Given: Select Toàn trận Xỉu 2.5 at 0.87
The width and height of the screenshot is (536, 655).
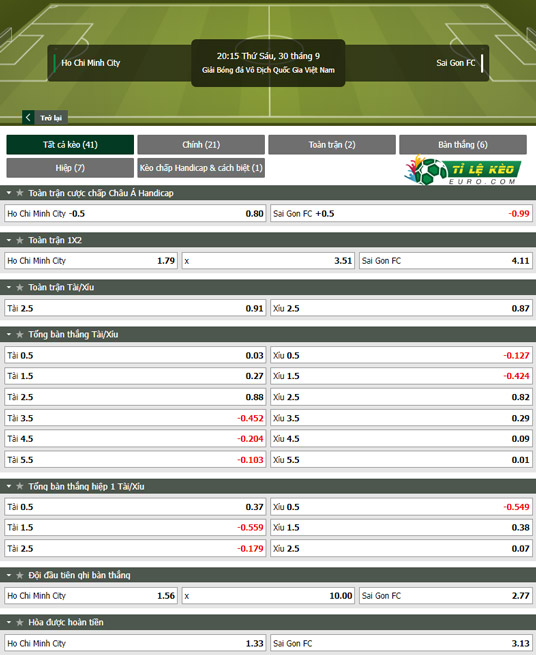Looking at the screenshot, I should (401, 308).
